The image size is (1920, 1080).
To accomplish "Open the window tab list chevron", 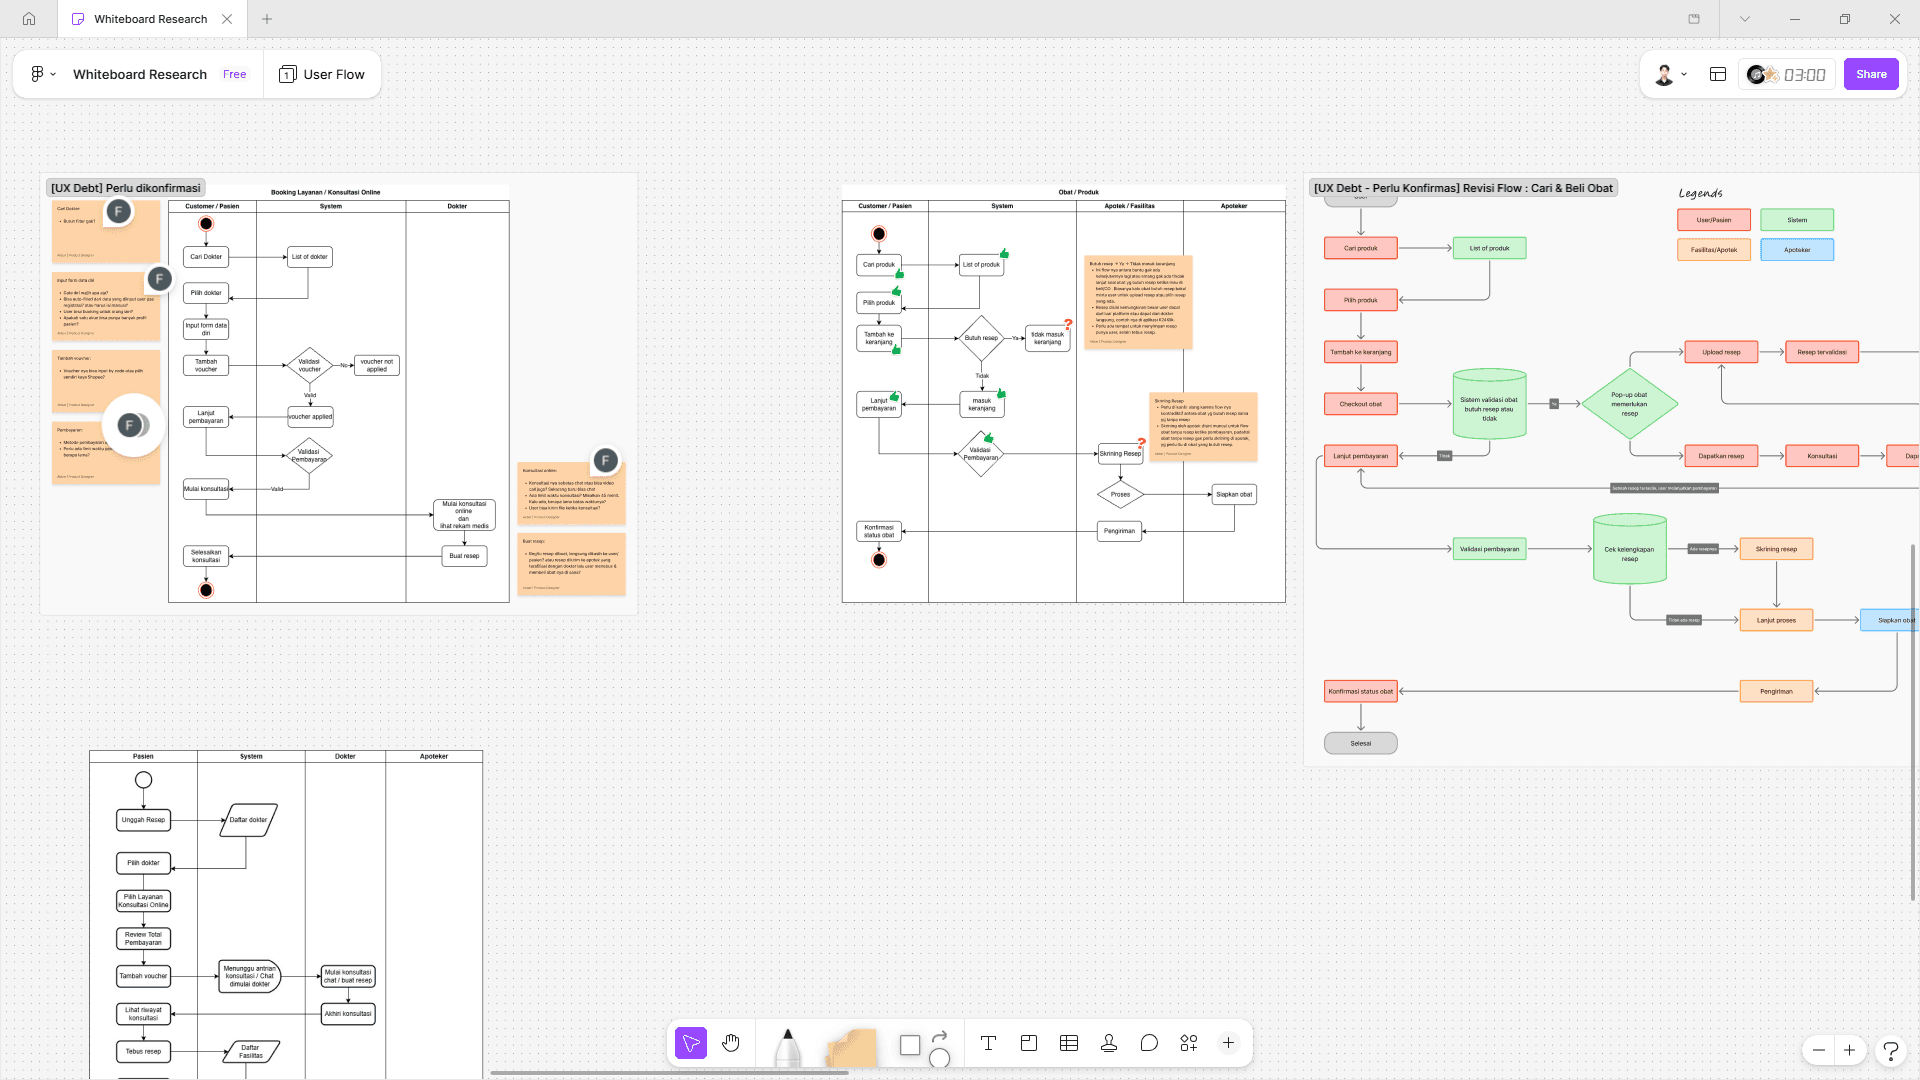I will click(x=1744, y=19).
